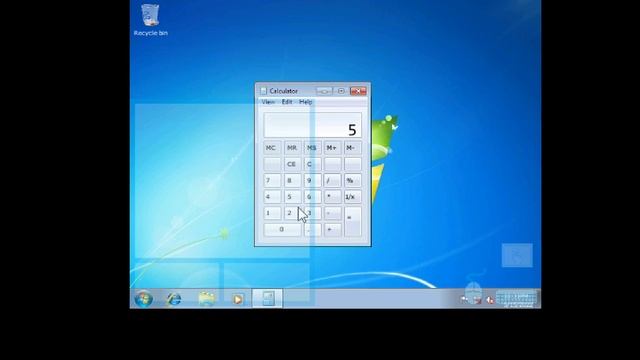Click the decimal point key
Viewport: 640px width, 360px height.
point(312,229)
